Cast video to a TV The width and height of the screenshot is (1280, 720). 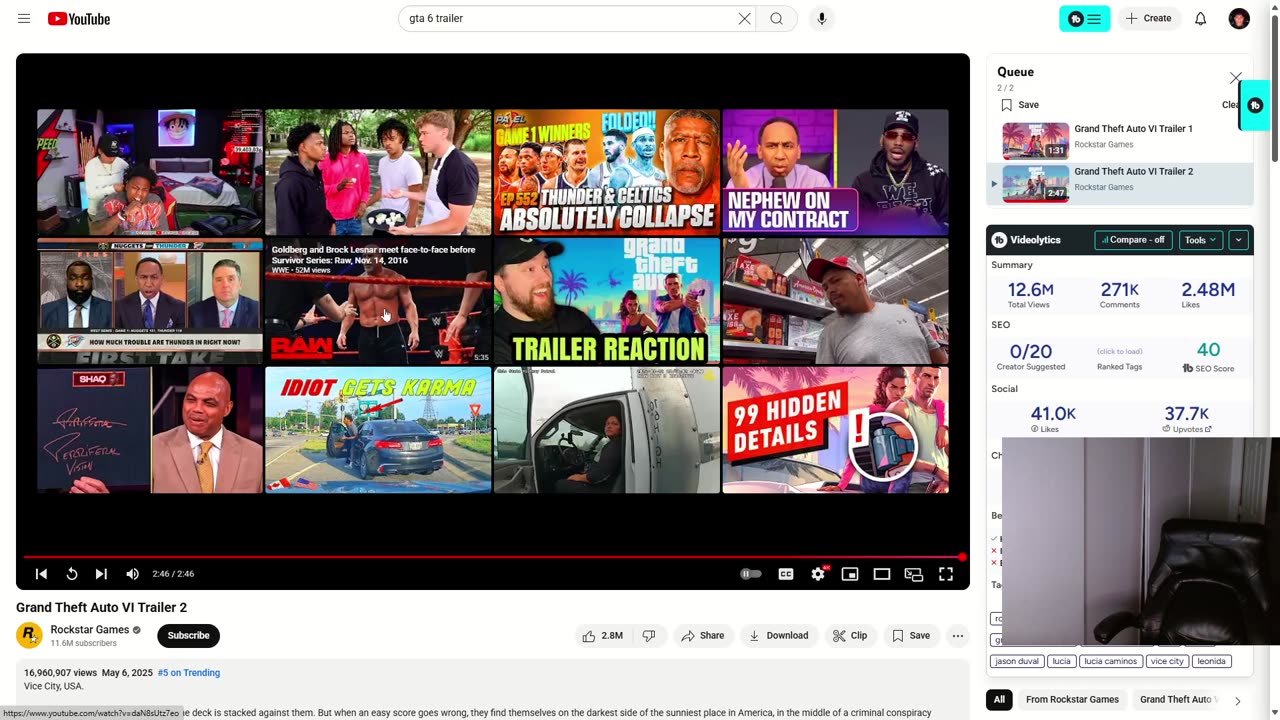[x=914, y=574]
